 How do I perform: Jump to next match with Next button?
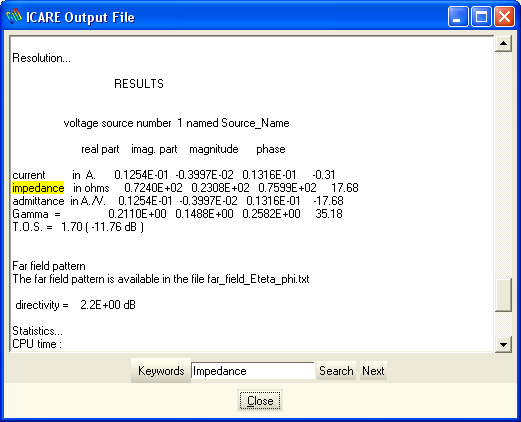(373, 371)
